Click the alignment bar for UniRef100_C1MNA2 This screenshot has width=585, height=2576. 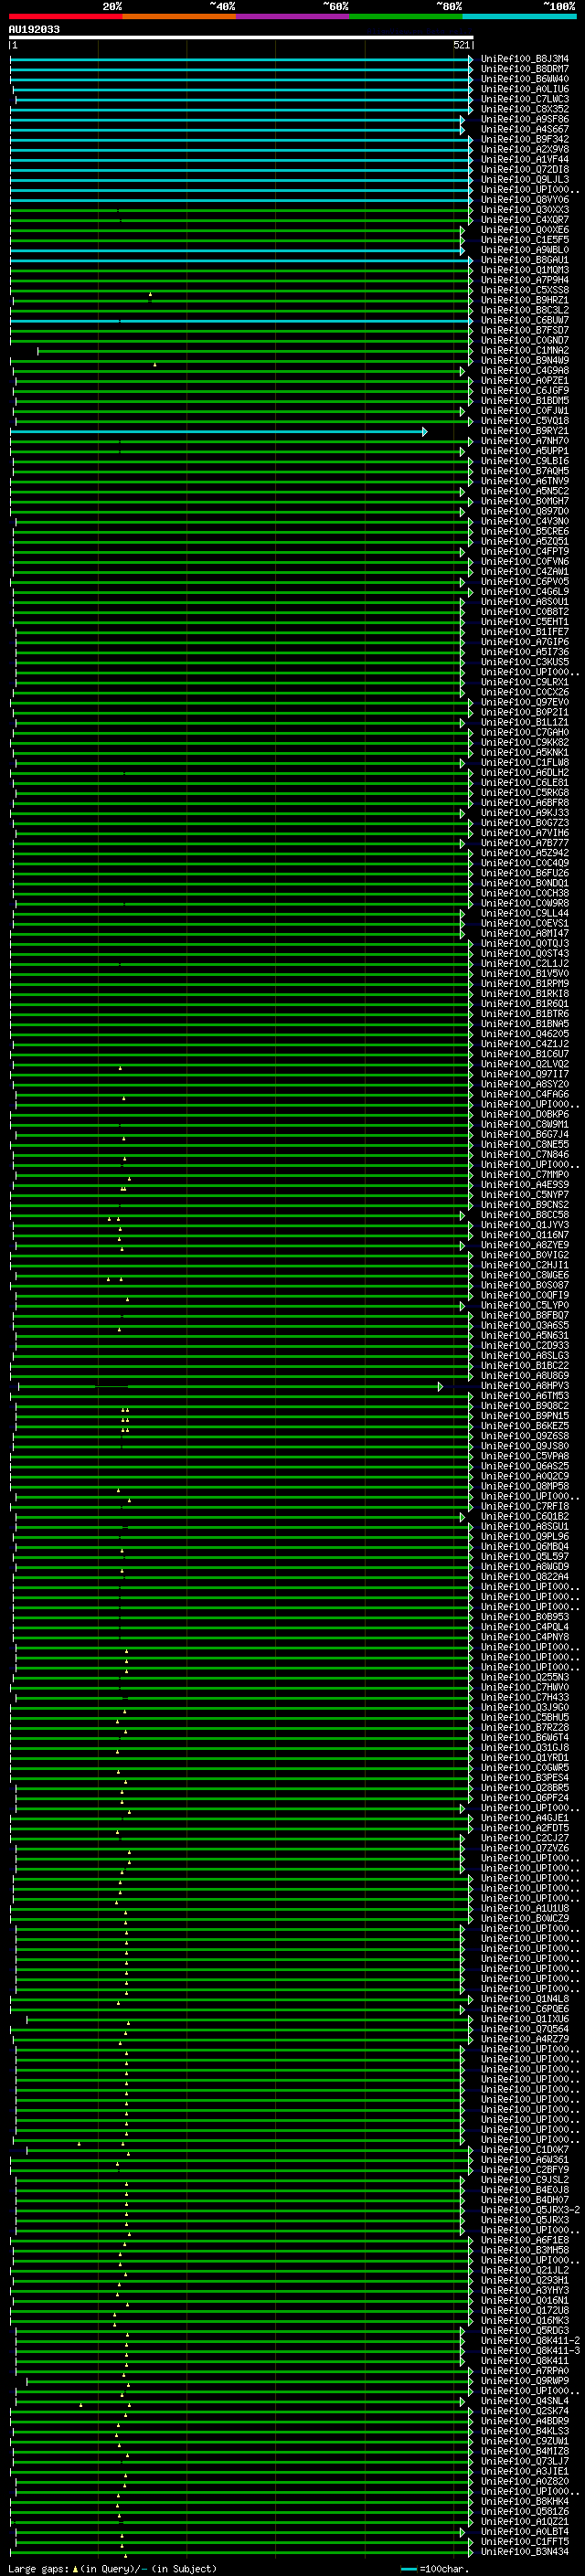pyautogui.click(x=255, y=351)
